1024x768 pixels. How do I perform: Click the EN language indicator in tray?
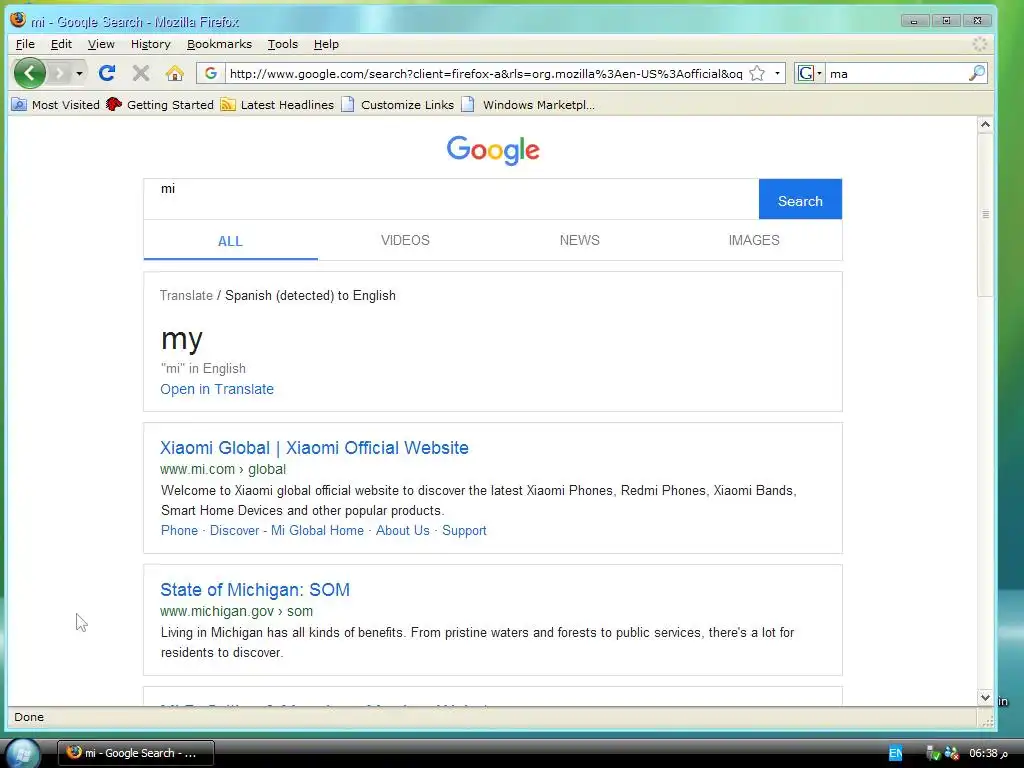pos(895,753)
